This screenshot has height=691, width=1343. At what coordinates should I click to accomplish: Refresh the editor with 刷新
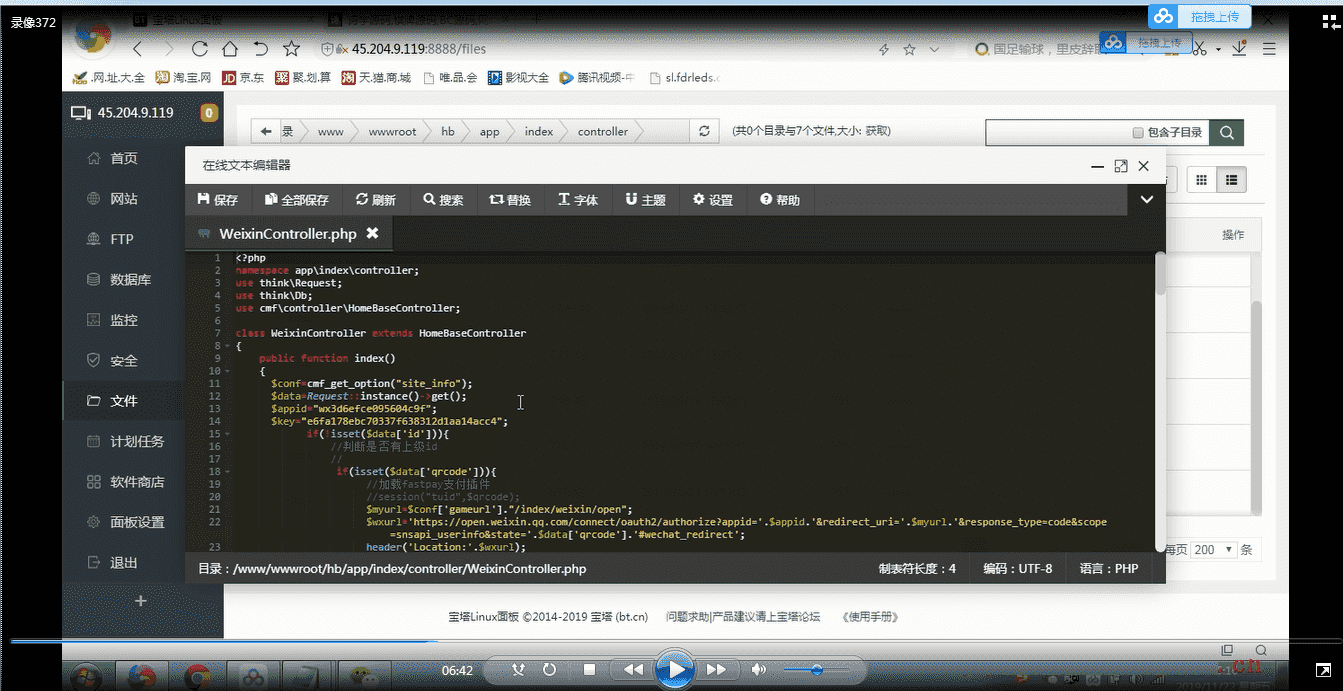click(x=375, y=200)
